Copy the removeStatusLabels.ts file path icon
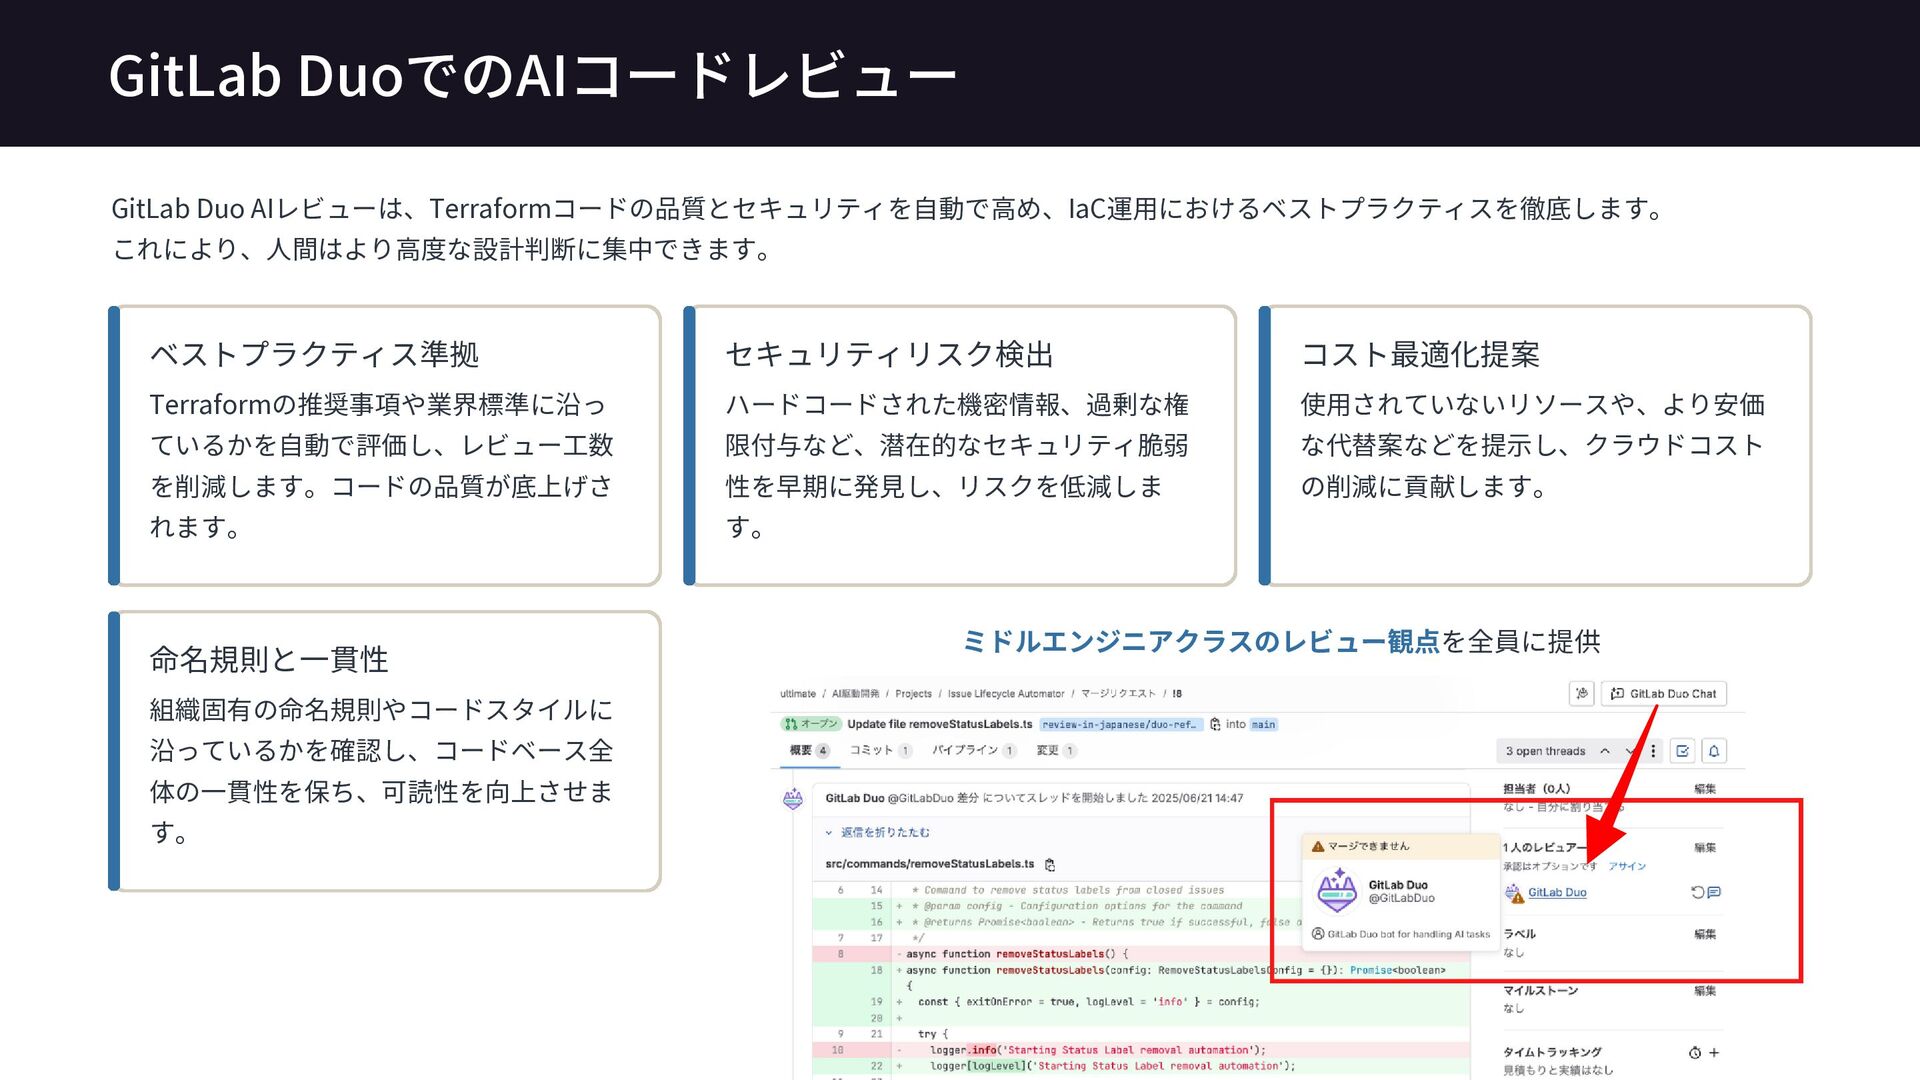This screenshot has width=1920, height=1080. 1050,864
